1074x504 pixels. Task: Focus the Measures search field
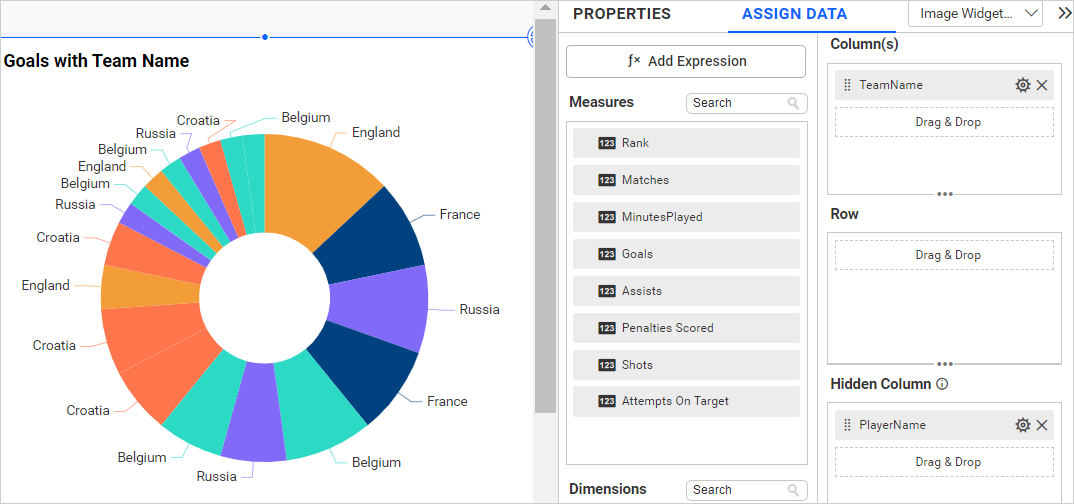coord(735,103)
